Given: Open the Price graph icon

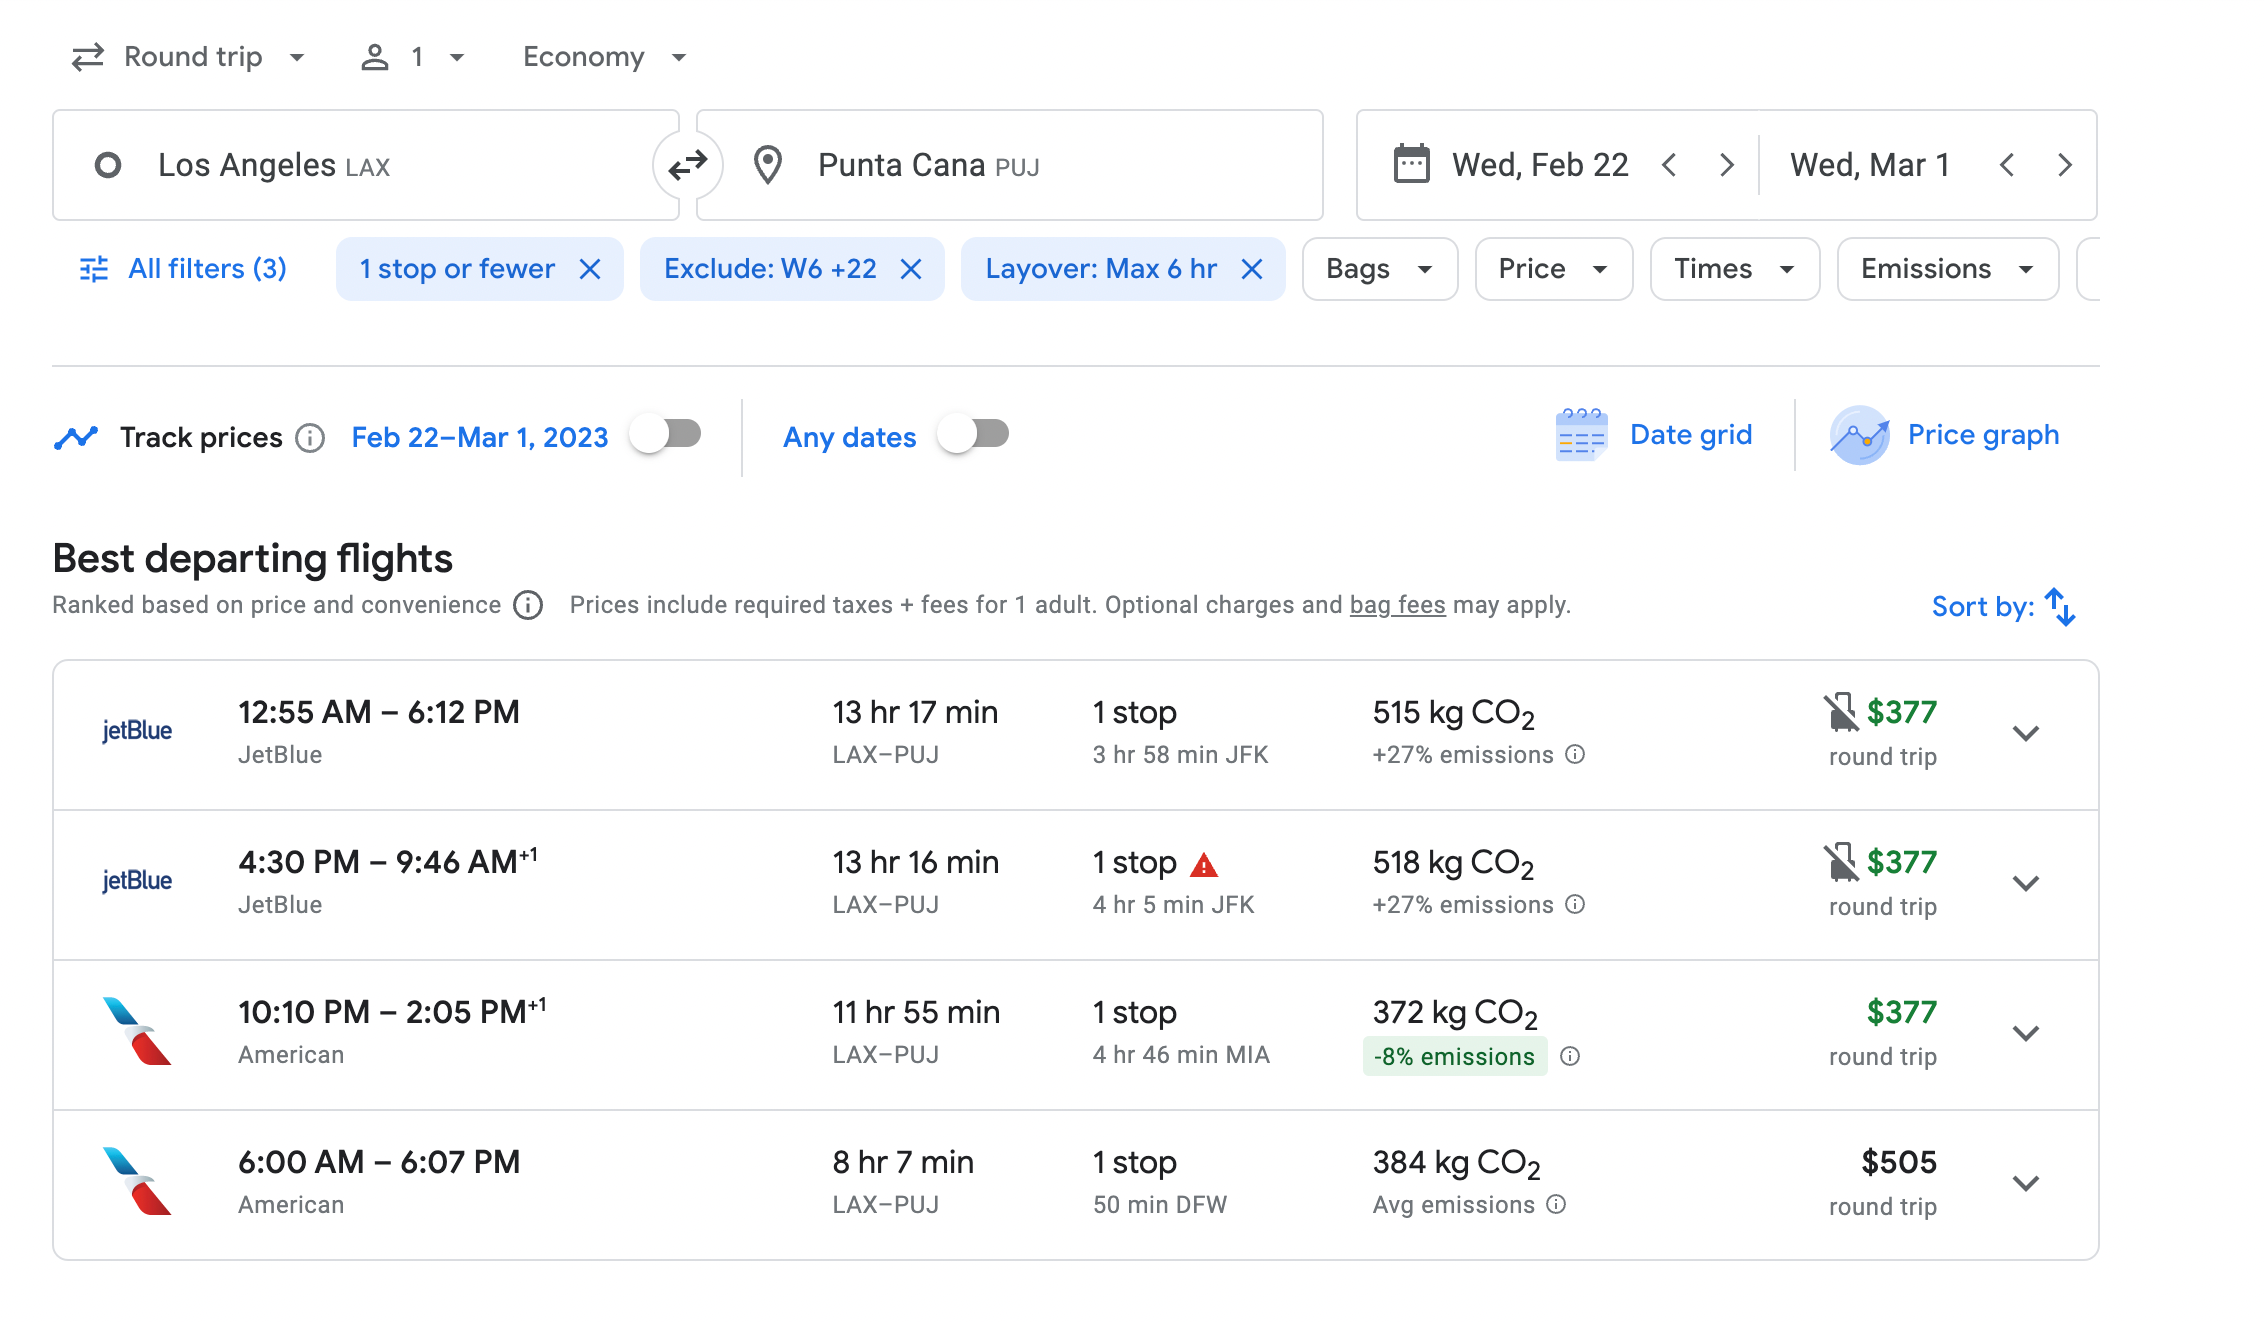Looking at the screenshot, I should pos(1859,435).
